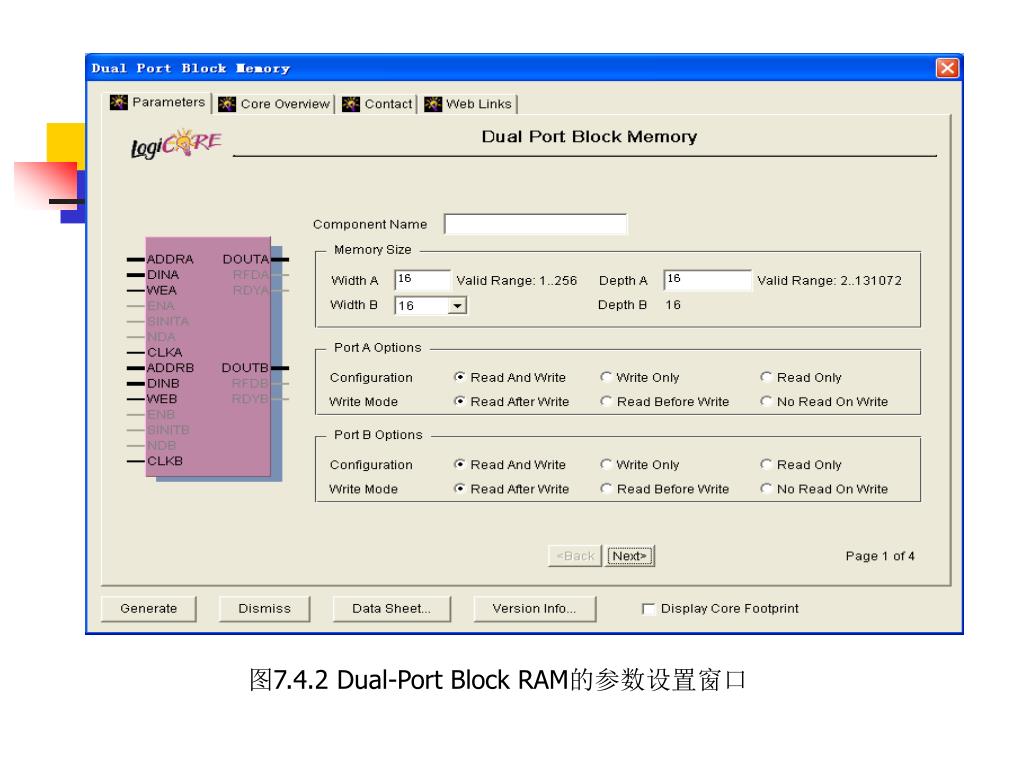This screenshot has width=1024, height=768.
Task: Click the WEB pin label in diagram
Action: [x=162, y=399]
